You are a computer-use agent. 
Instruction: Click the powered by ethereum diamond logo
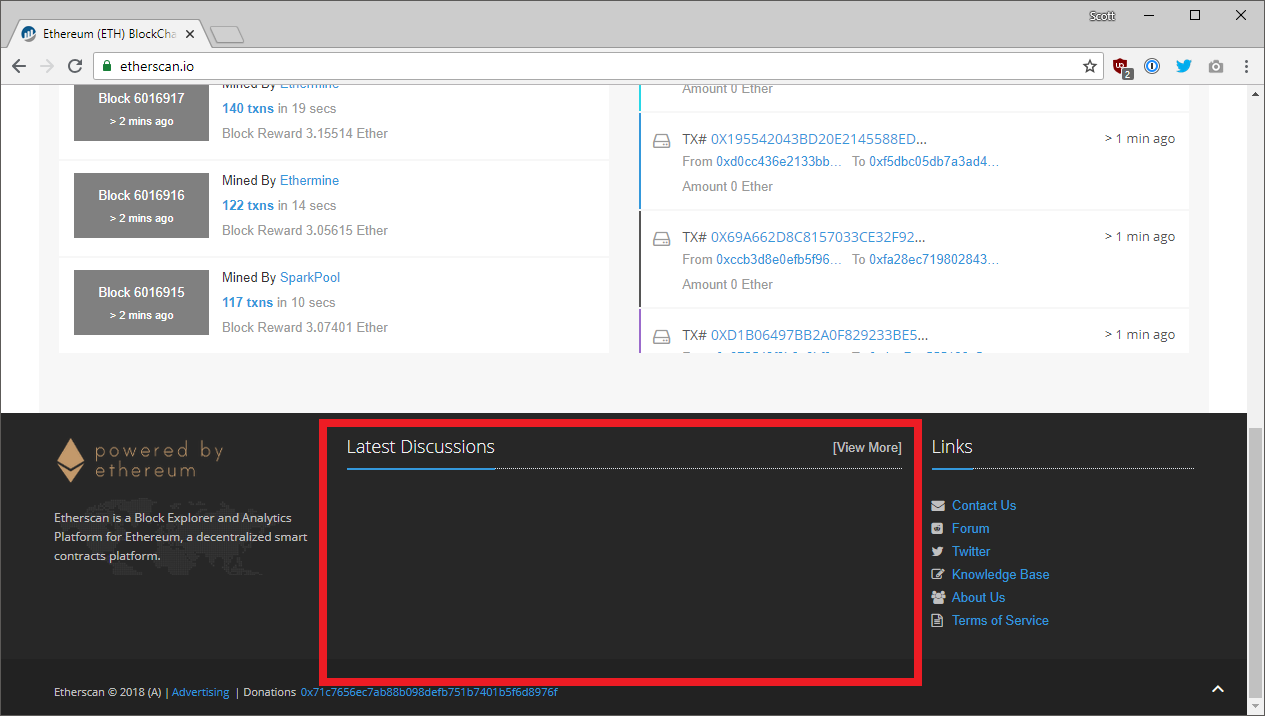point(69,457)
